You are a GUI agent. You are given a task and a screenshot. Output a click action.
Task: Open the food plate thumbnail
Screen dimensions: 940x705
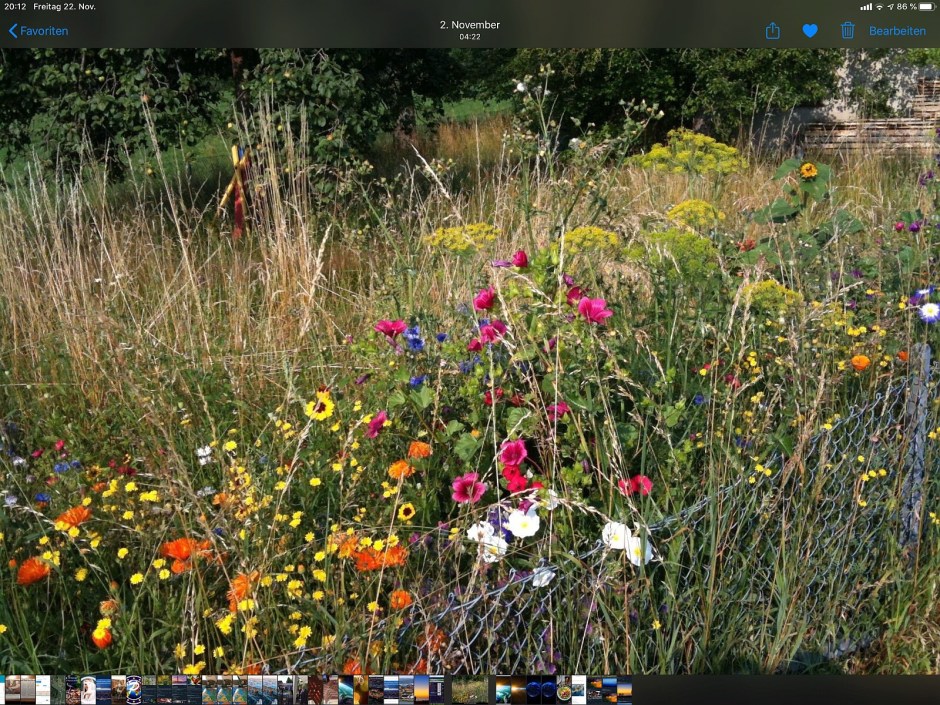565,690
